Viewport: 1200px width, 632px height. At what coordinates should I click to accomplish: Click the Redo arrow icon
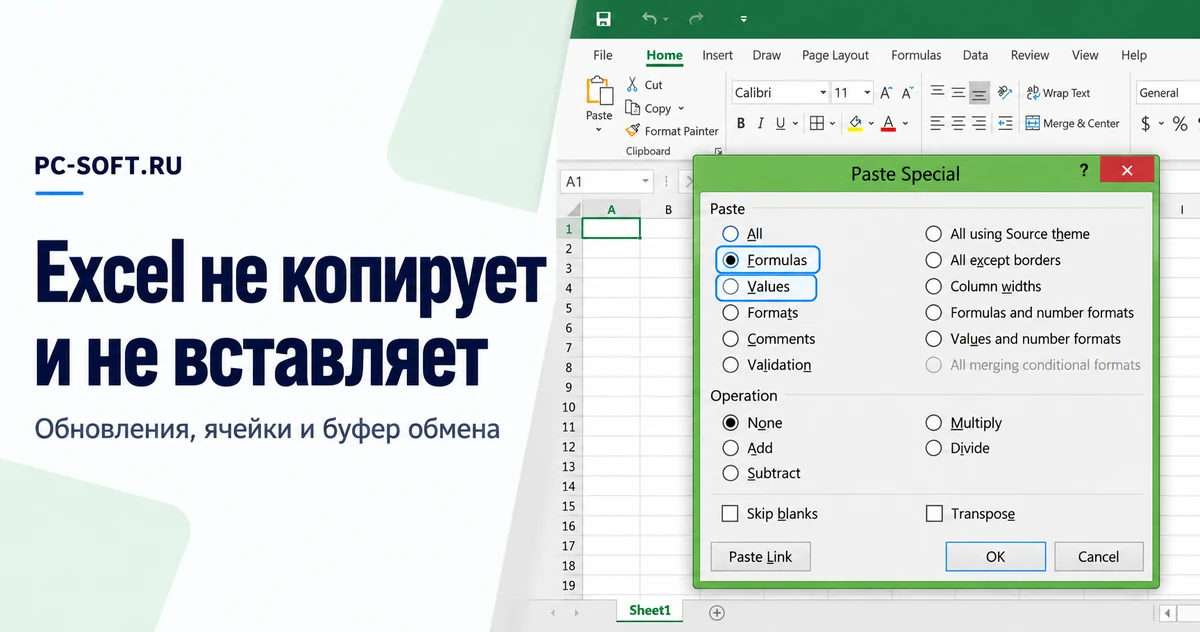pyautogui.click(x=696, y=19)
